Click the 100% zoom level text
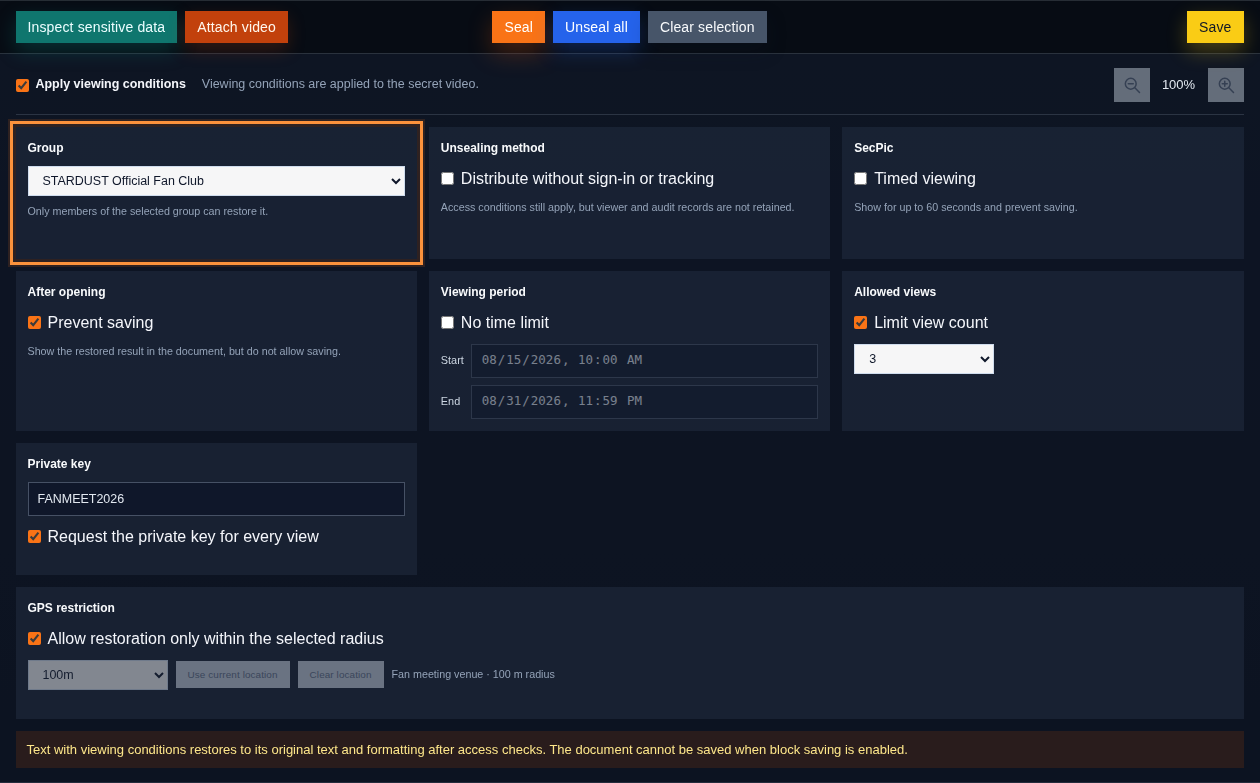The height and width of the screenshot is (783, 1260). pos(1178,85)
